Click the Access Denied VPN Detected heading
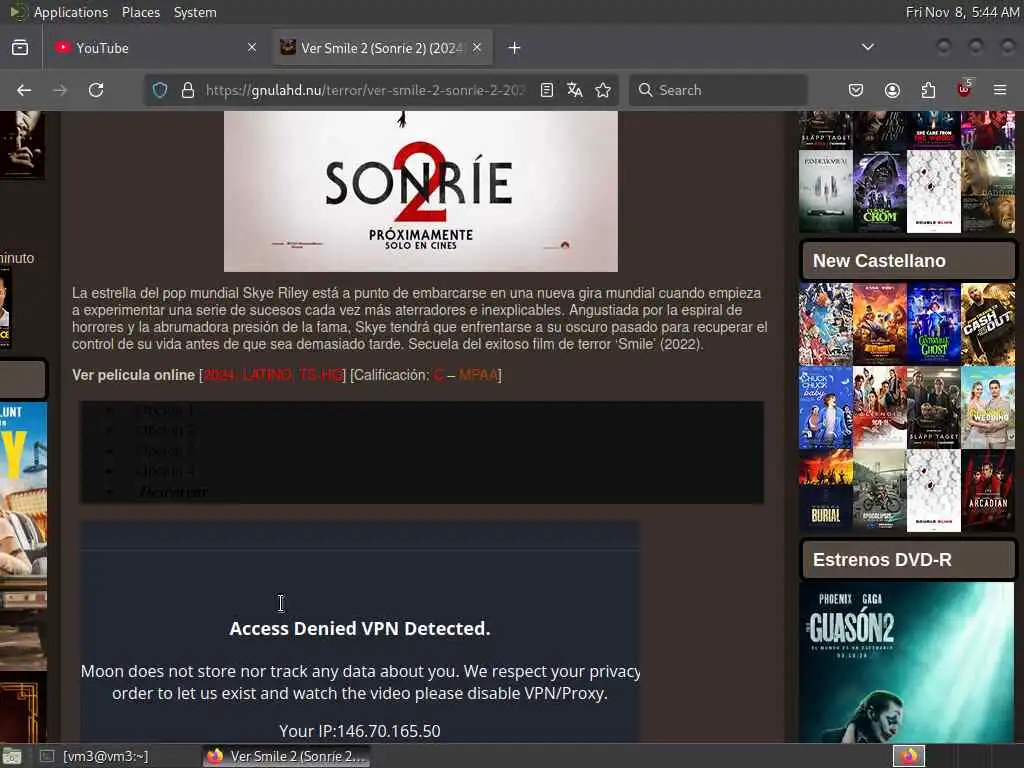Screen dimensions: 1024x768 [x=360, y=628]
